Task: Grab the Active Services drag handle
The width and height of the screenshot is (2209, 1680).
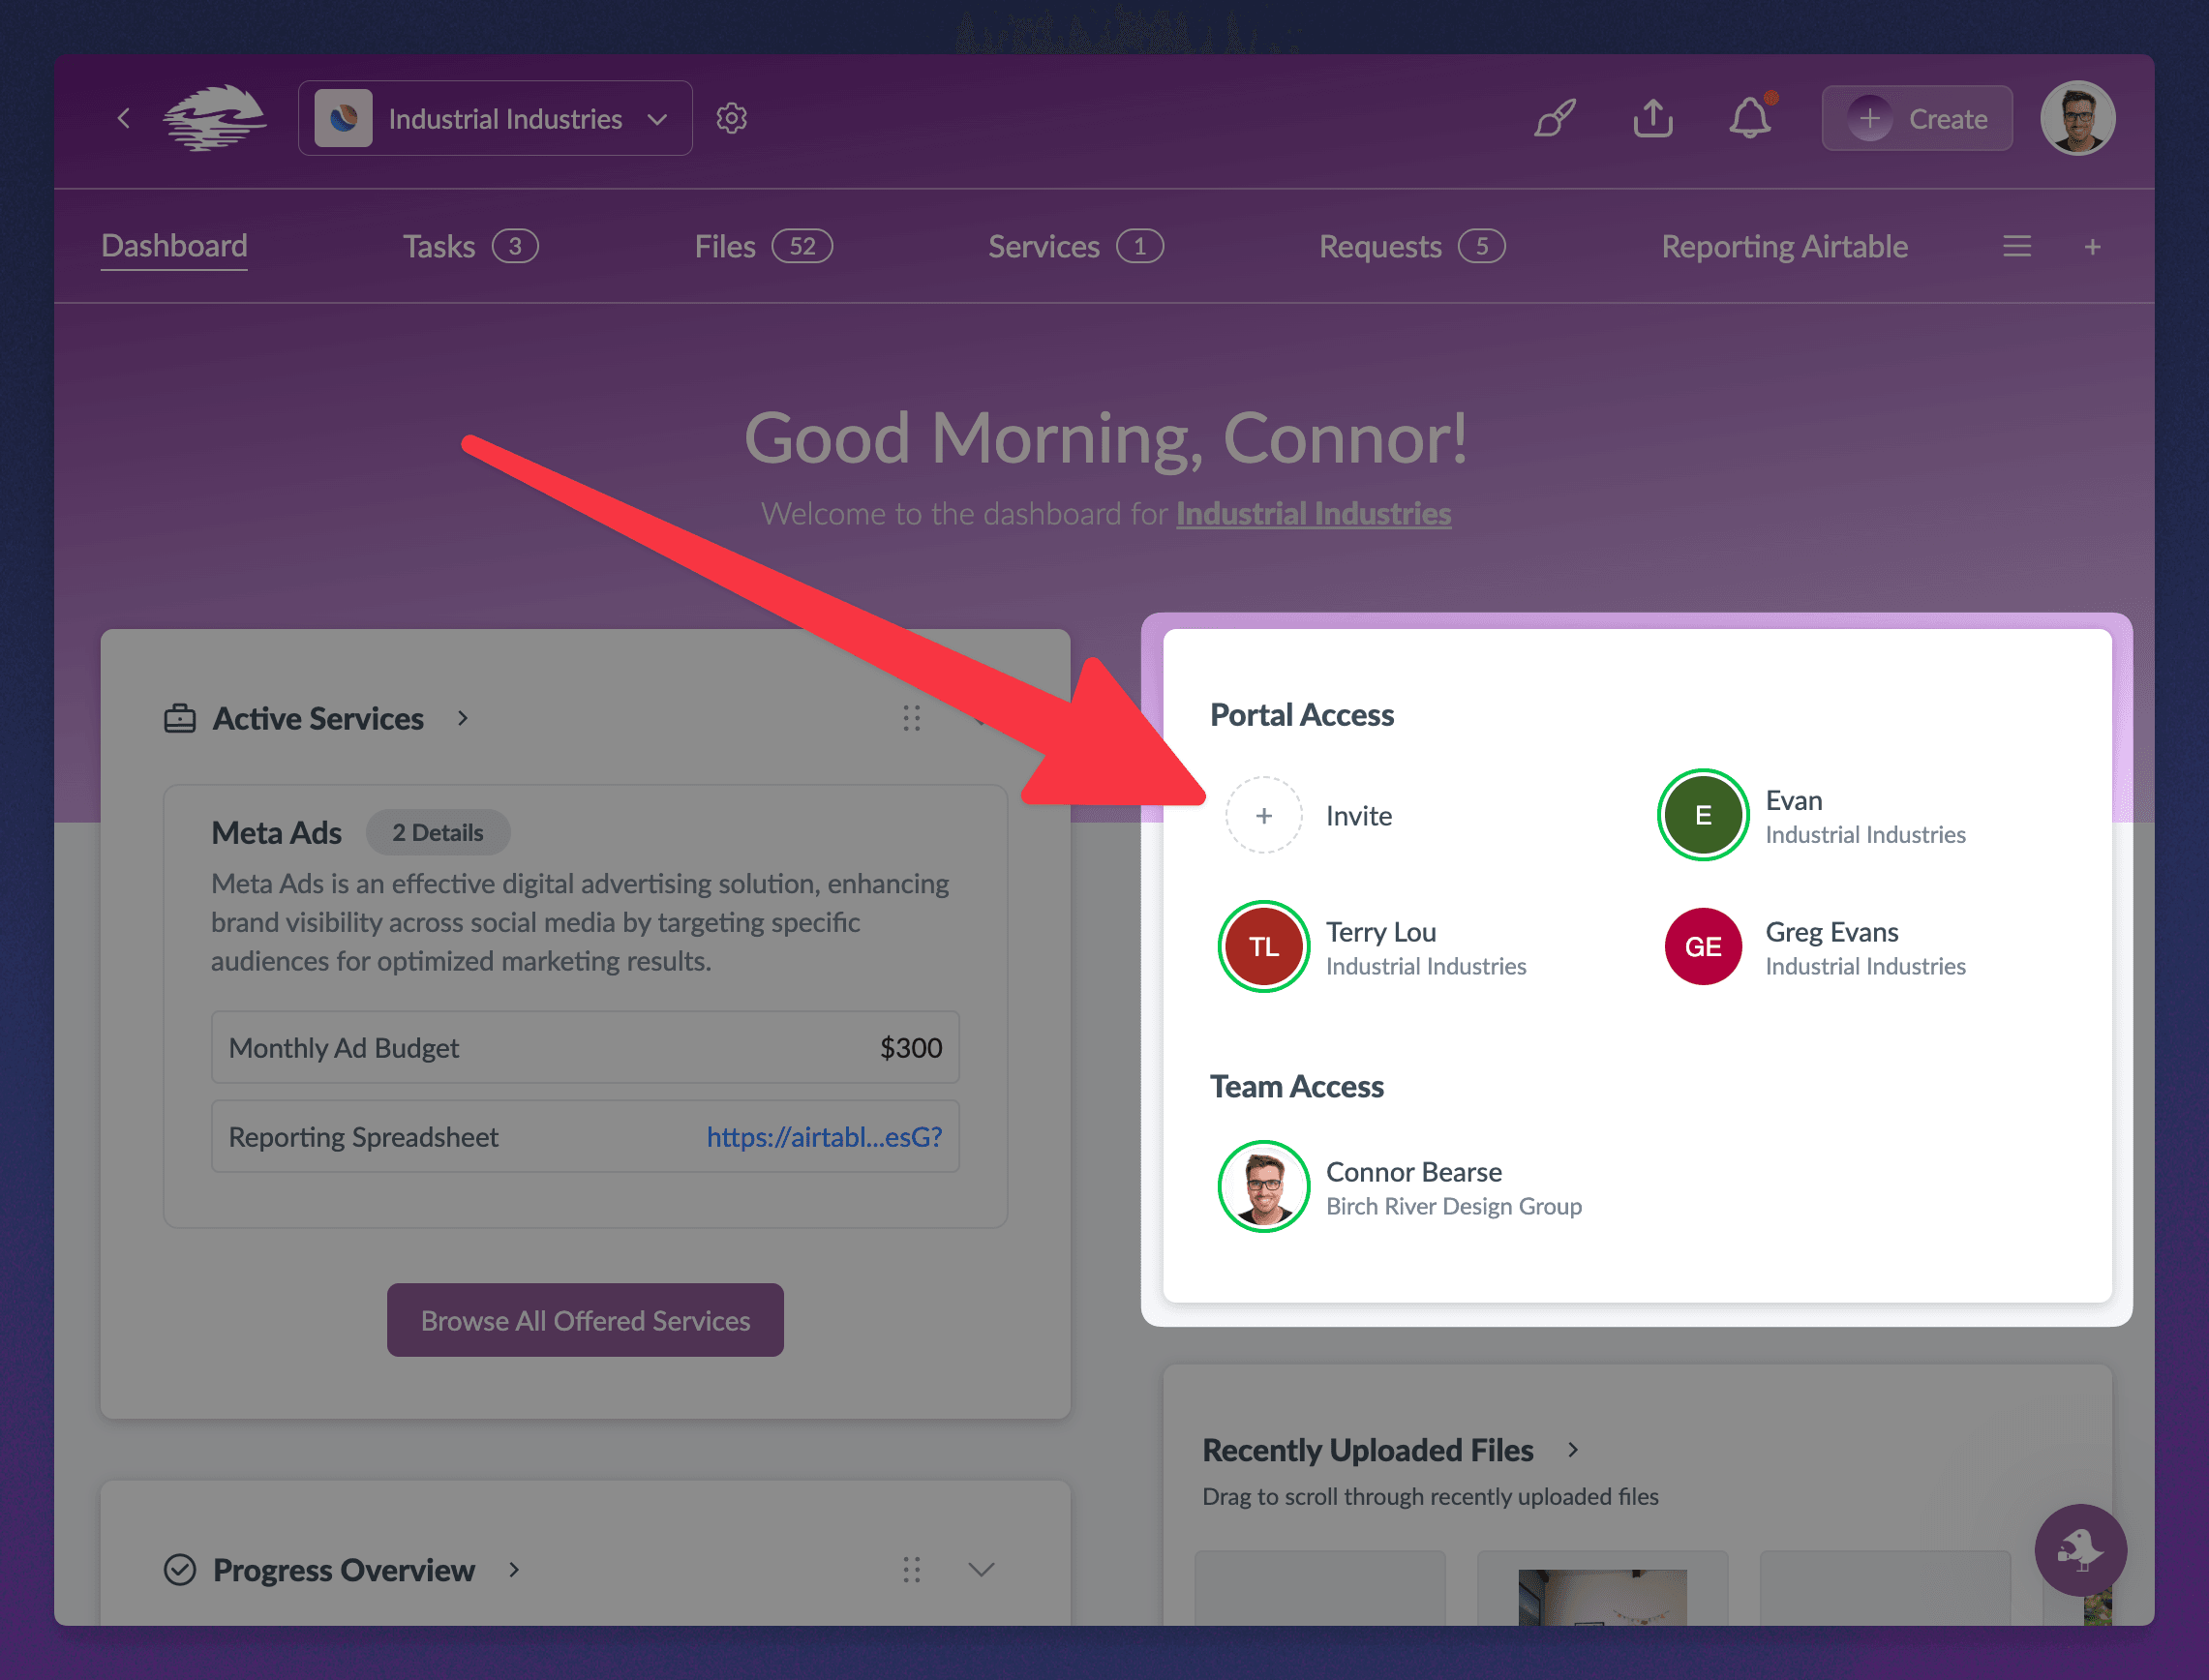Action: (x=911, y=719)
